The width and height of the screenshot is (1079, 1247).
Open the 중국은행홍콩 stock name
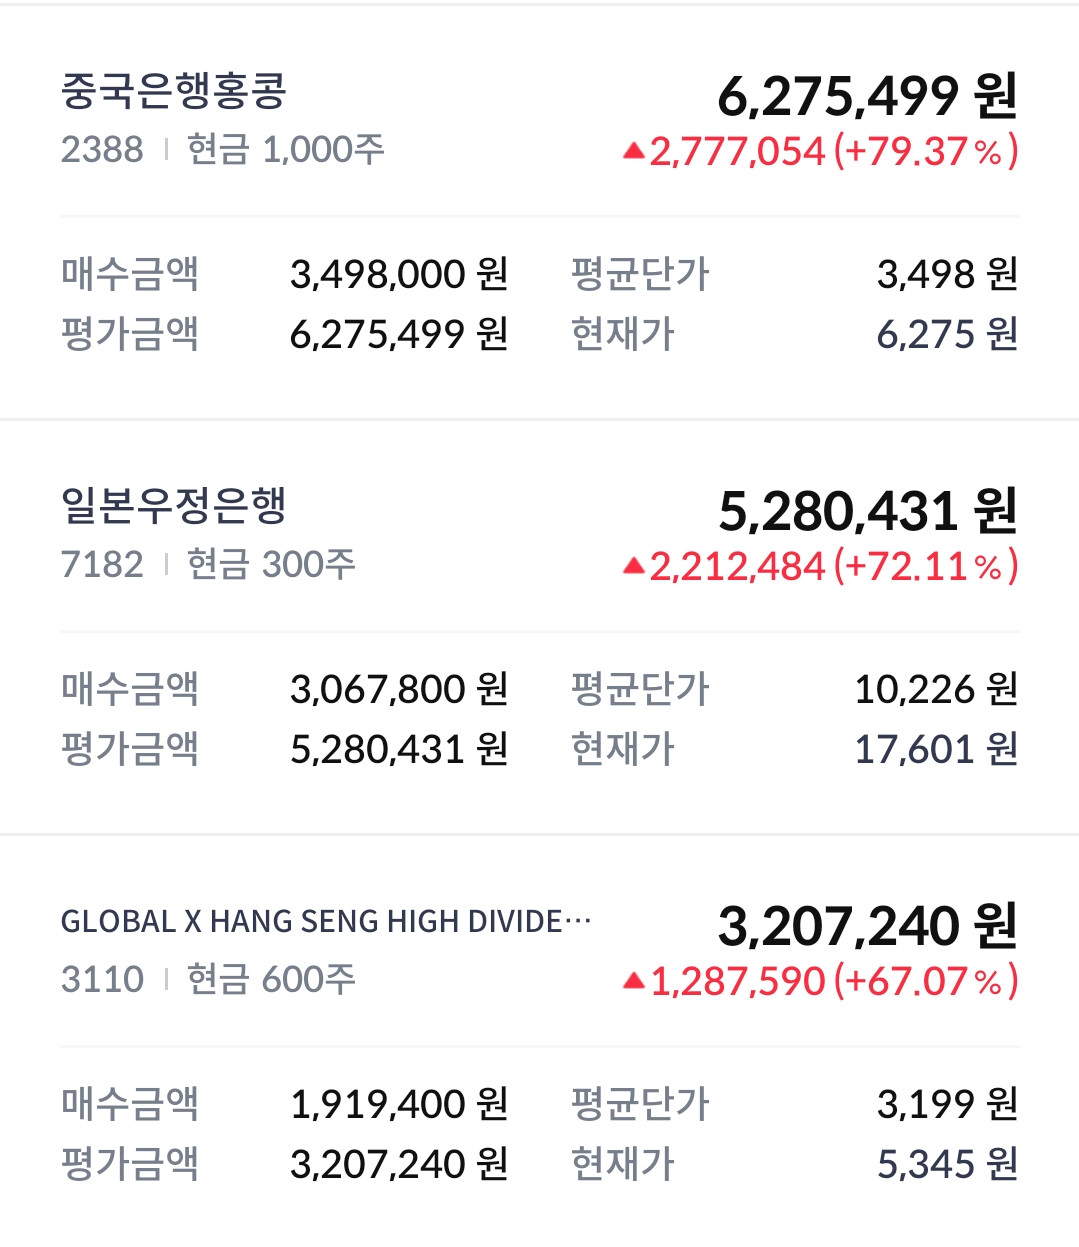174,92
